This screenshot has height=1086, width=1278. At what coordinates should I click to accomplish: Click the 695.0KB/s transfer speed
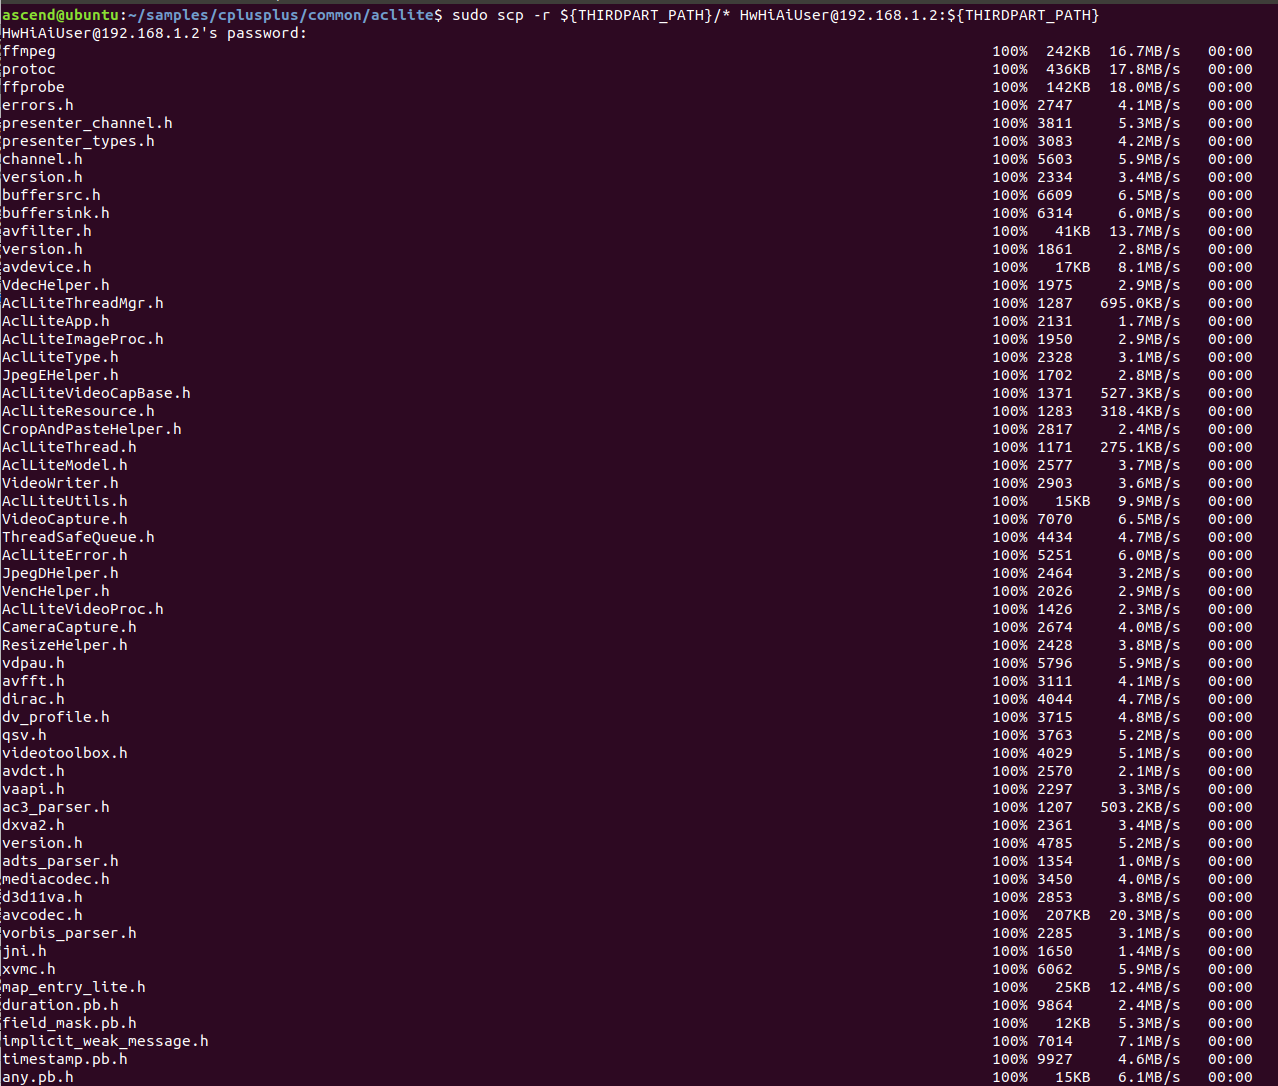pyautogui.click(x=1140, y=303)
